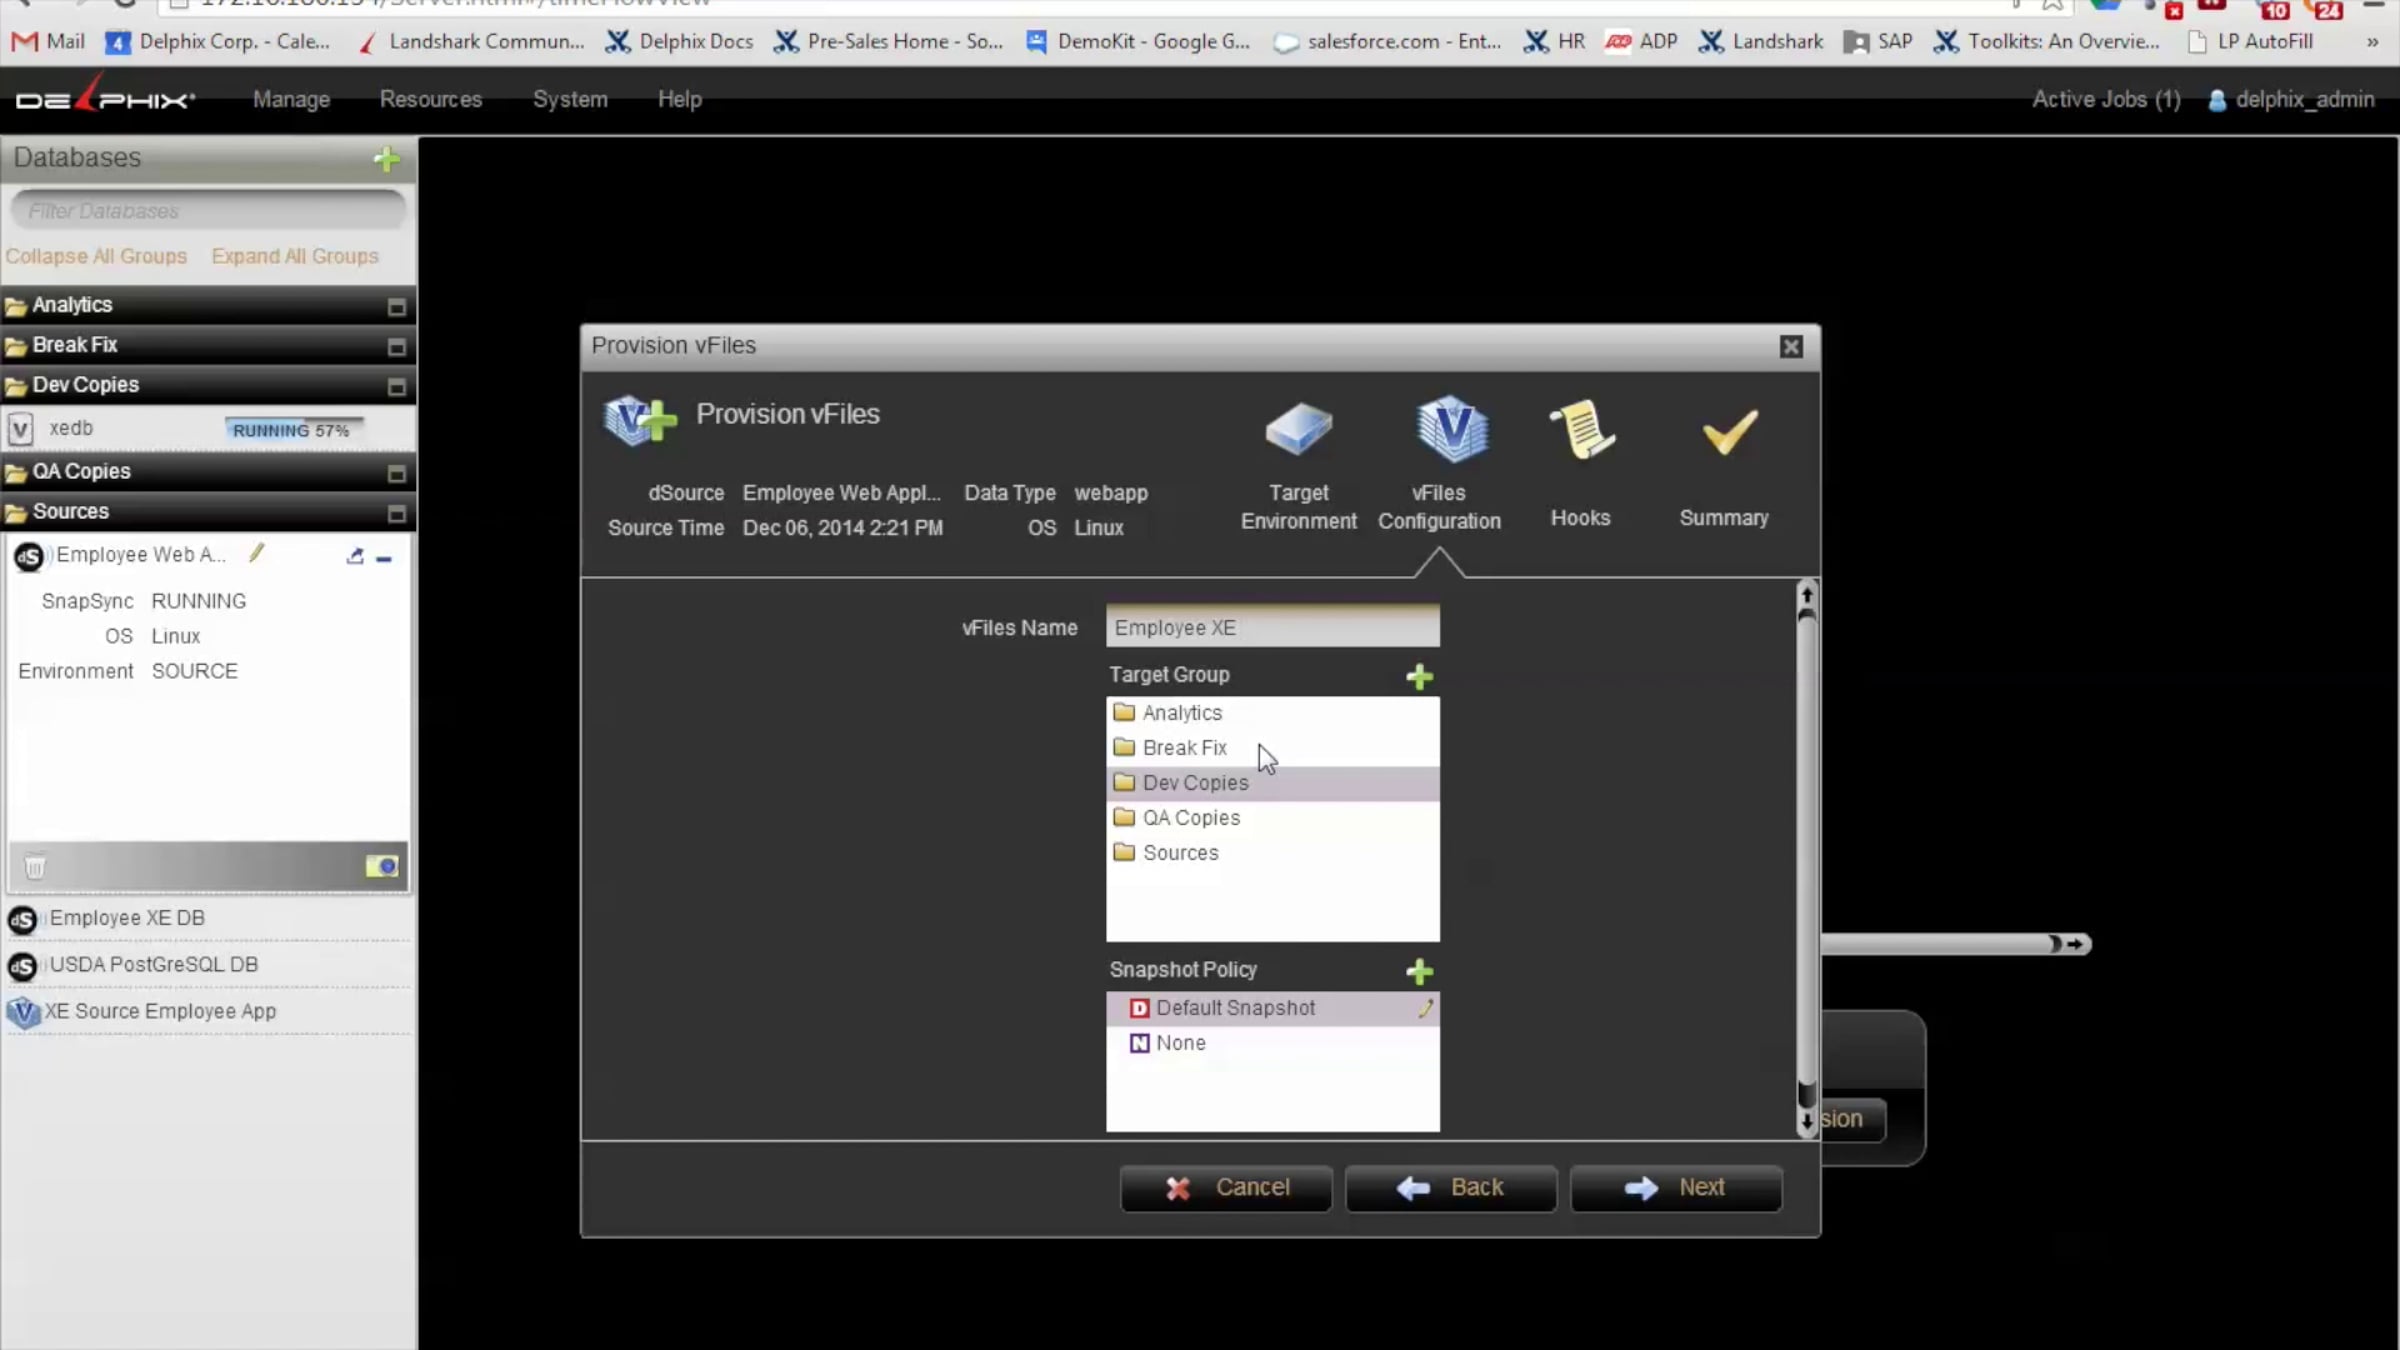Open Active Jobs list
The width and height of the screenshot is (2400, 1350).
[2106, 99]
